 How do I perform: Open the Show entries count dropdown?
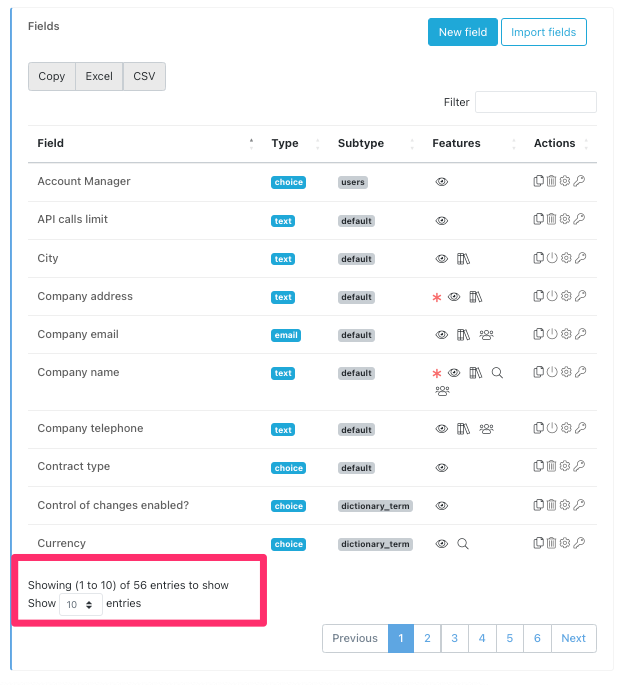coord(80,605)
